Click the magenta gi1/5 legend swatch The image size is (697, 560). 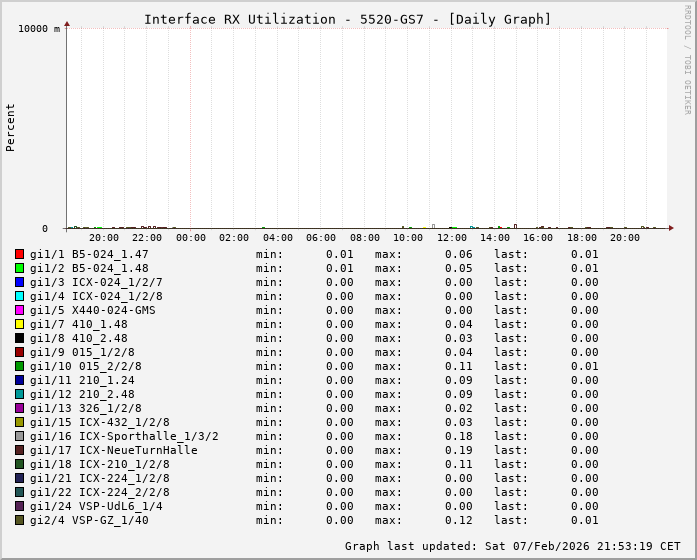click(x=19, y=310)
